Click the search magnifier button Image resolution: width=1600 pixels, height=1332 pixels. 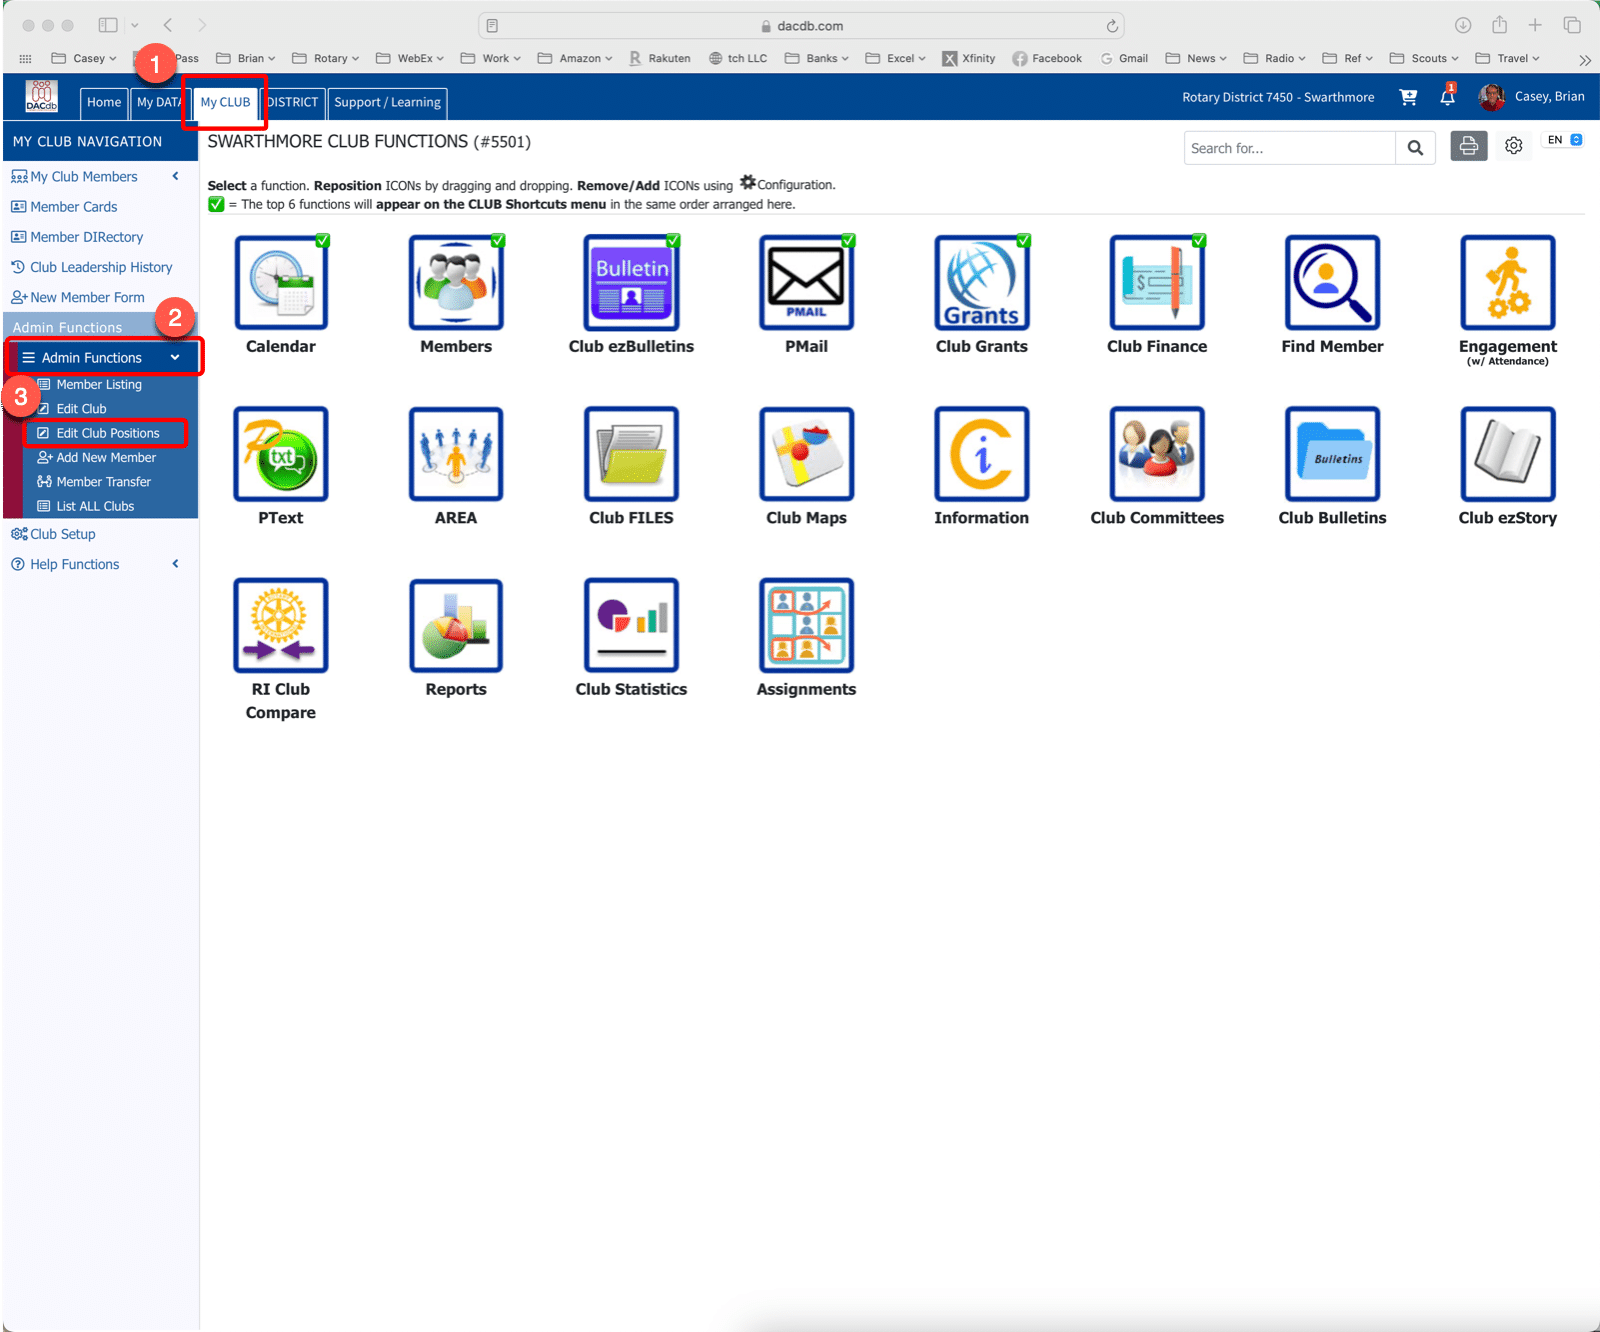[x=1415, y=148]
